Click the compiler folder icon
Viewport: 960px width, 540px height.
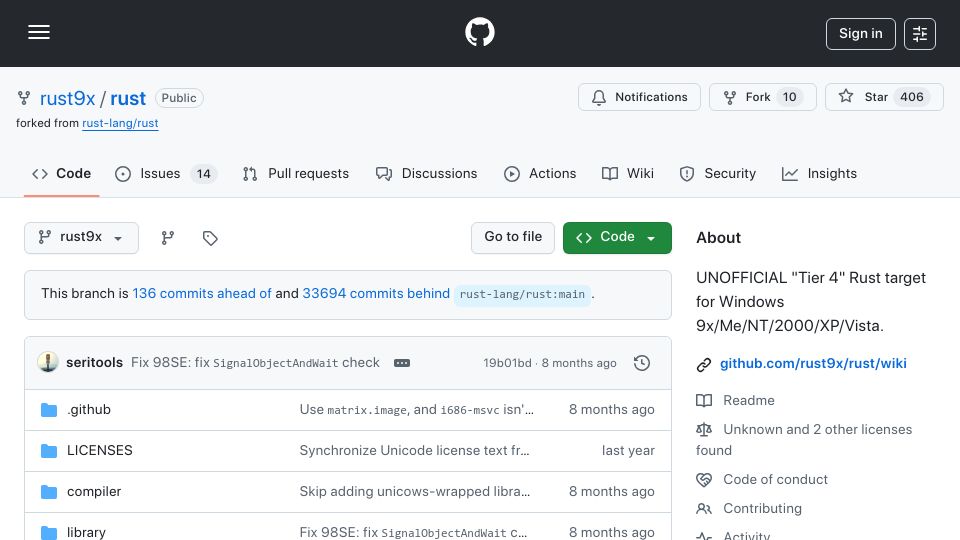pyautogui.click(x=49, y=492)
